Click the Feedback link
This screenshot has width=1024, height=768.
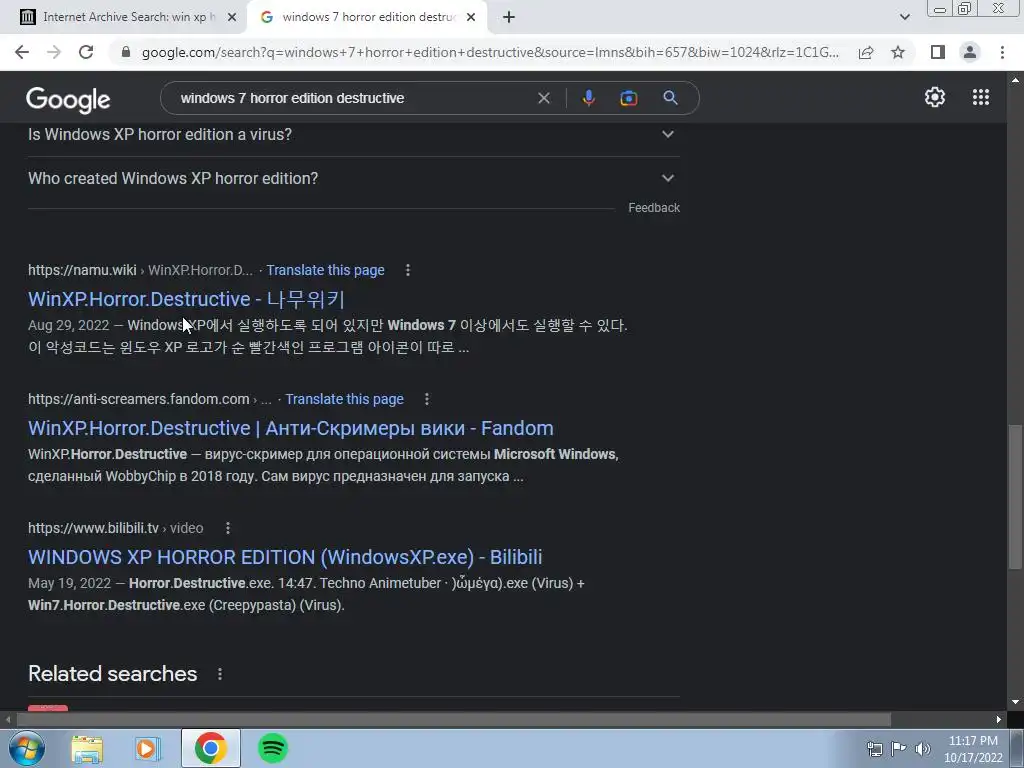point(654,208)
